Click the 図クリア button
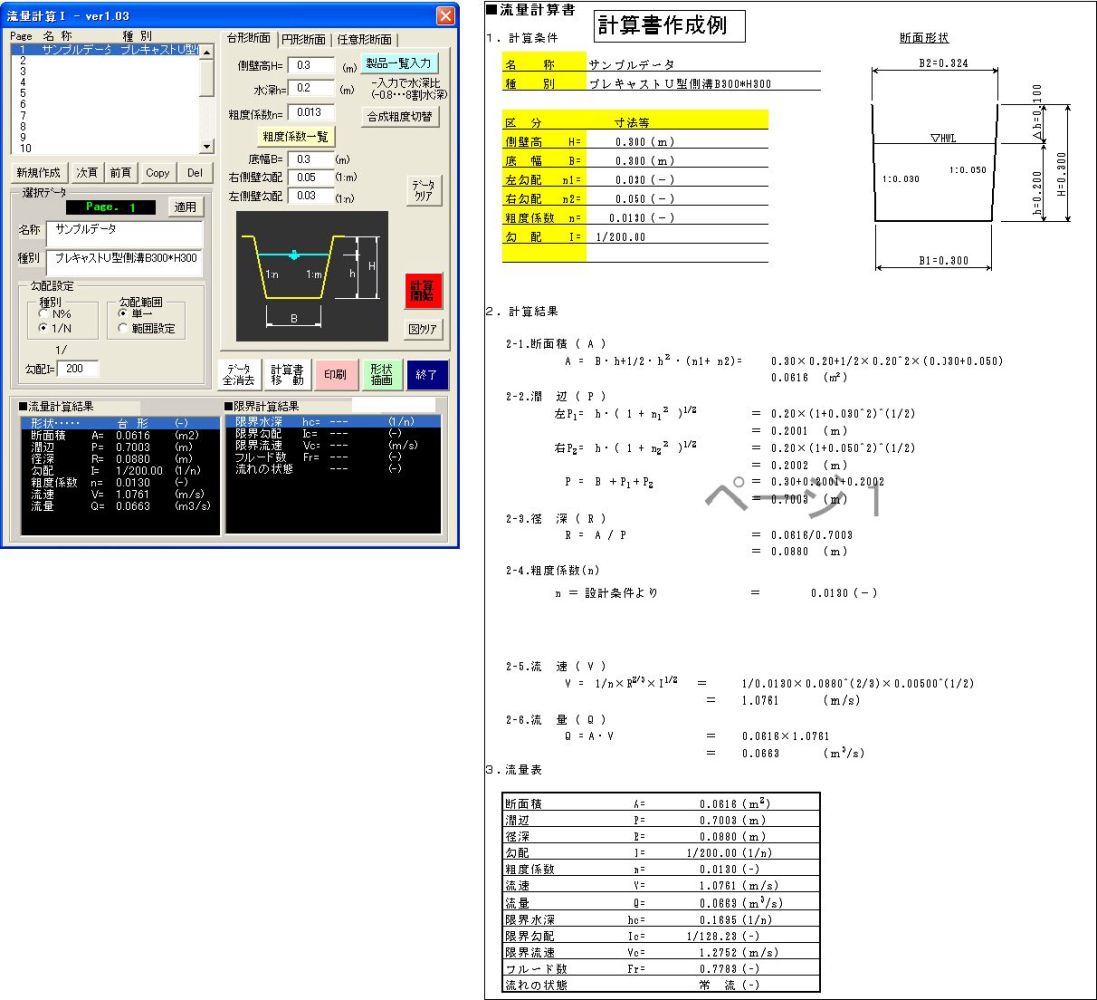Viewport: 1097px width, 1000px height. tap(423, 329)
